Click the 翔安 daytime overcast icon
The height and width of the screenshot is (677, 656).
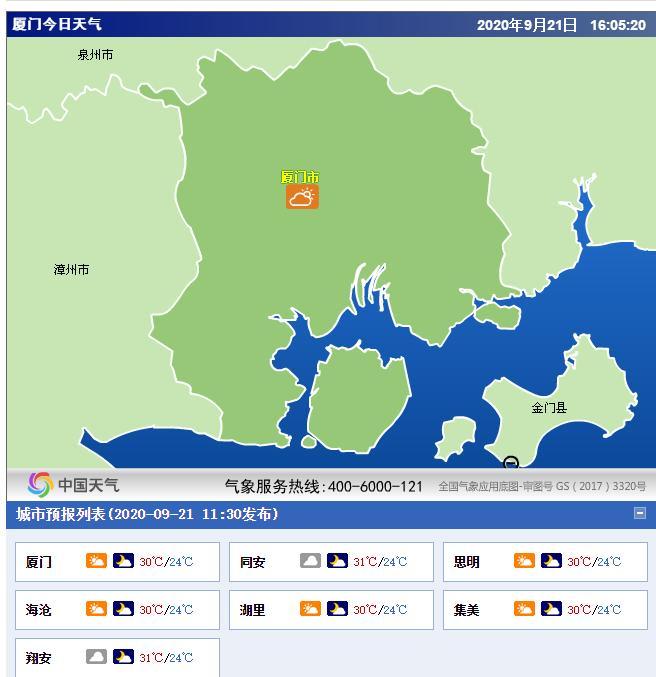[96, 657]
